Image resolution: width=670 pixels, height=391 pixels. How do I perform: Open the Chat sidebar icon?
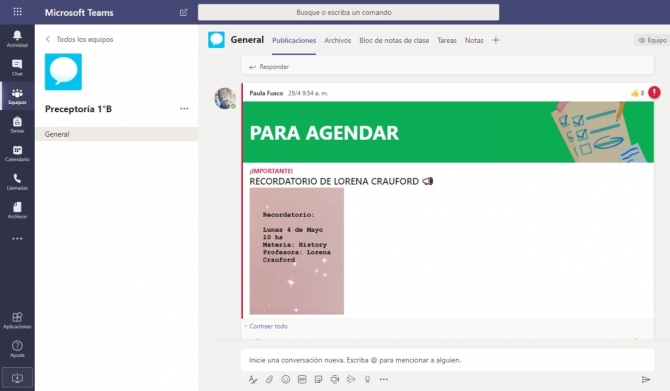click(x=17, y=68)
